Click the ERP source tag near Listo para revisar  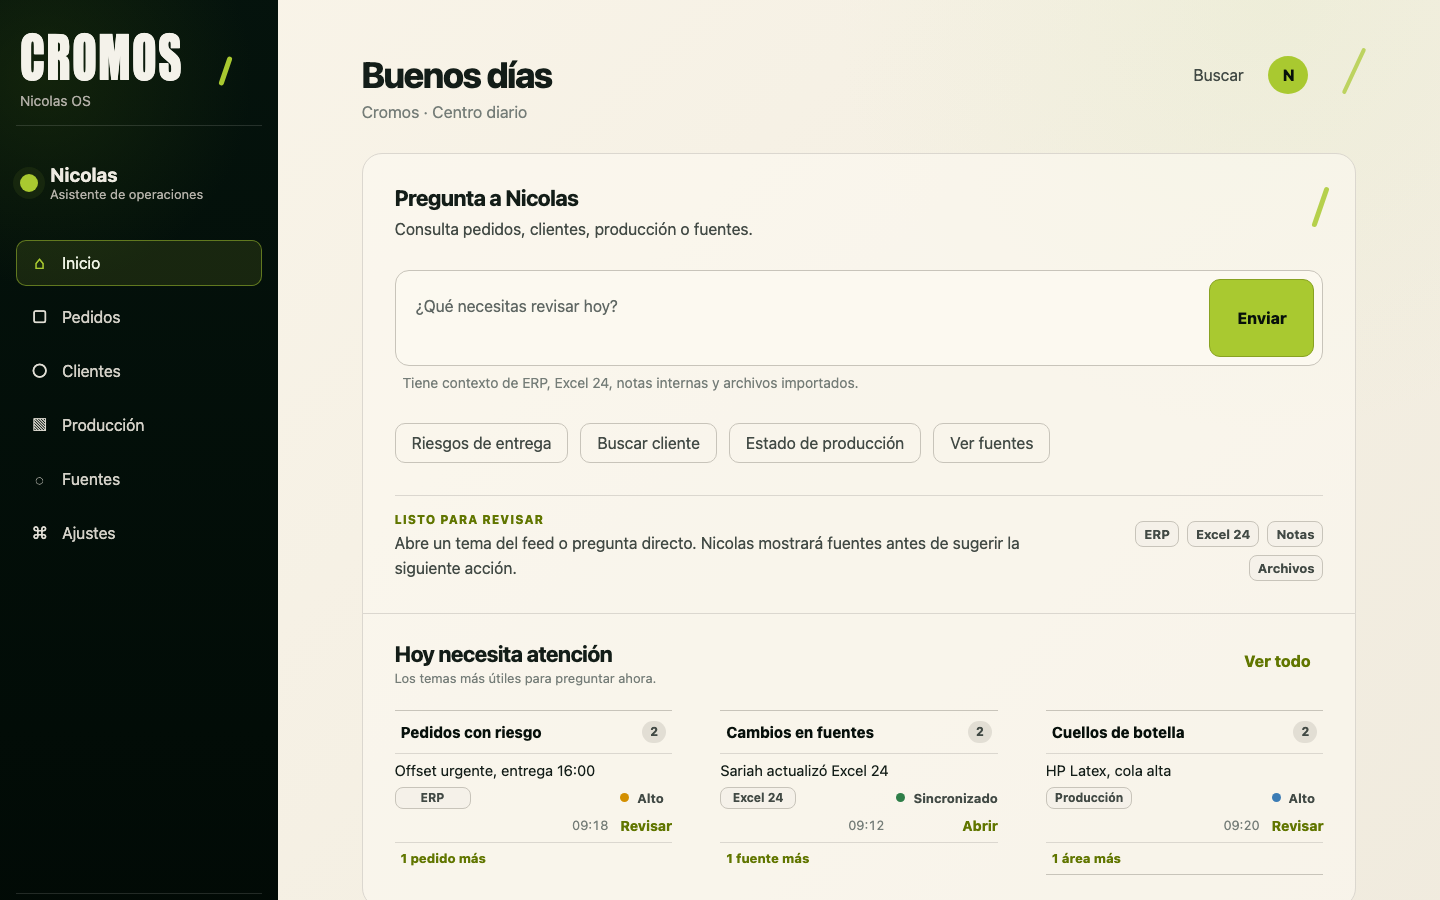coord(1157,534)
